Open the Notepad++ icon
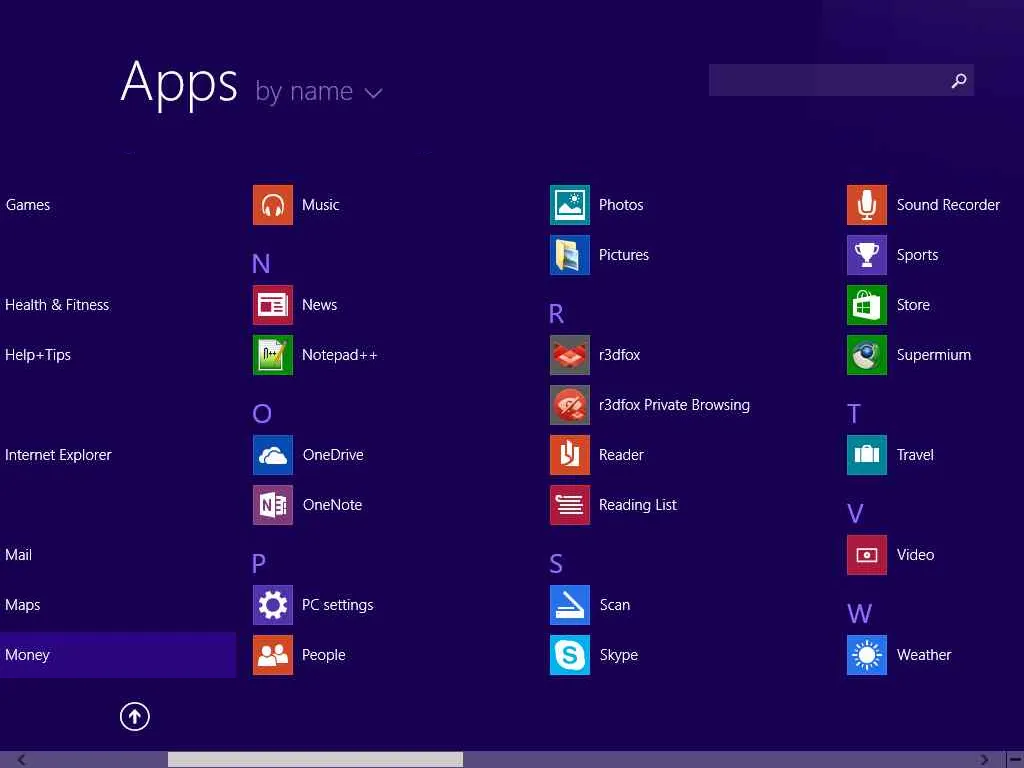Image resolution: width=1024 pixels, height=768 pixels. (272, 355)
